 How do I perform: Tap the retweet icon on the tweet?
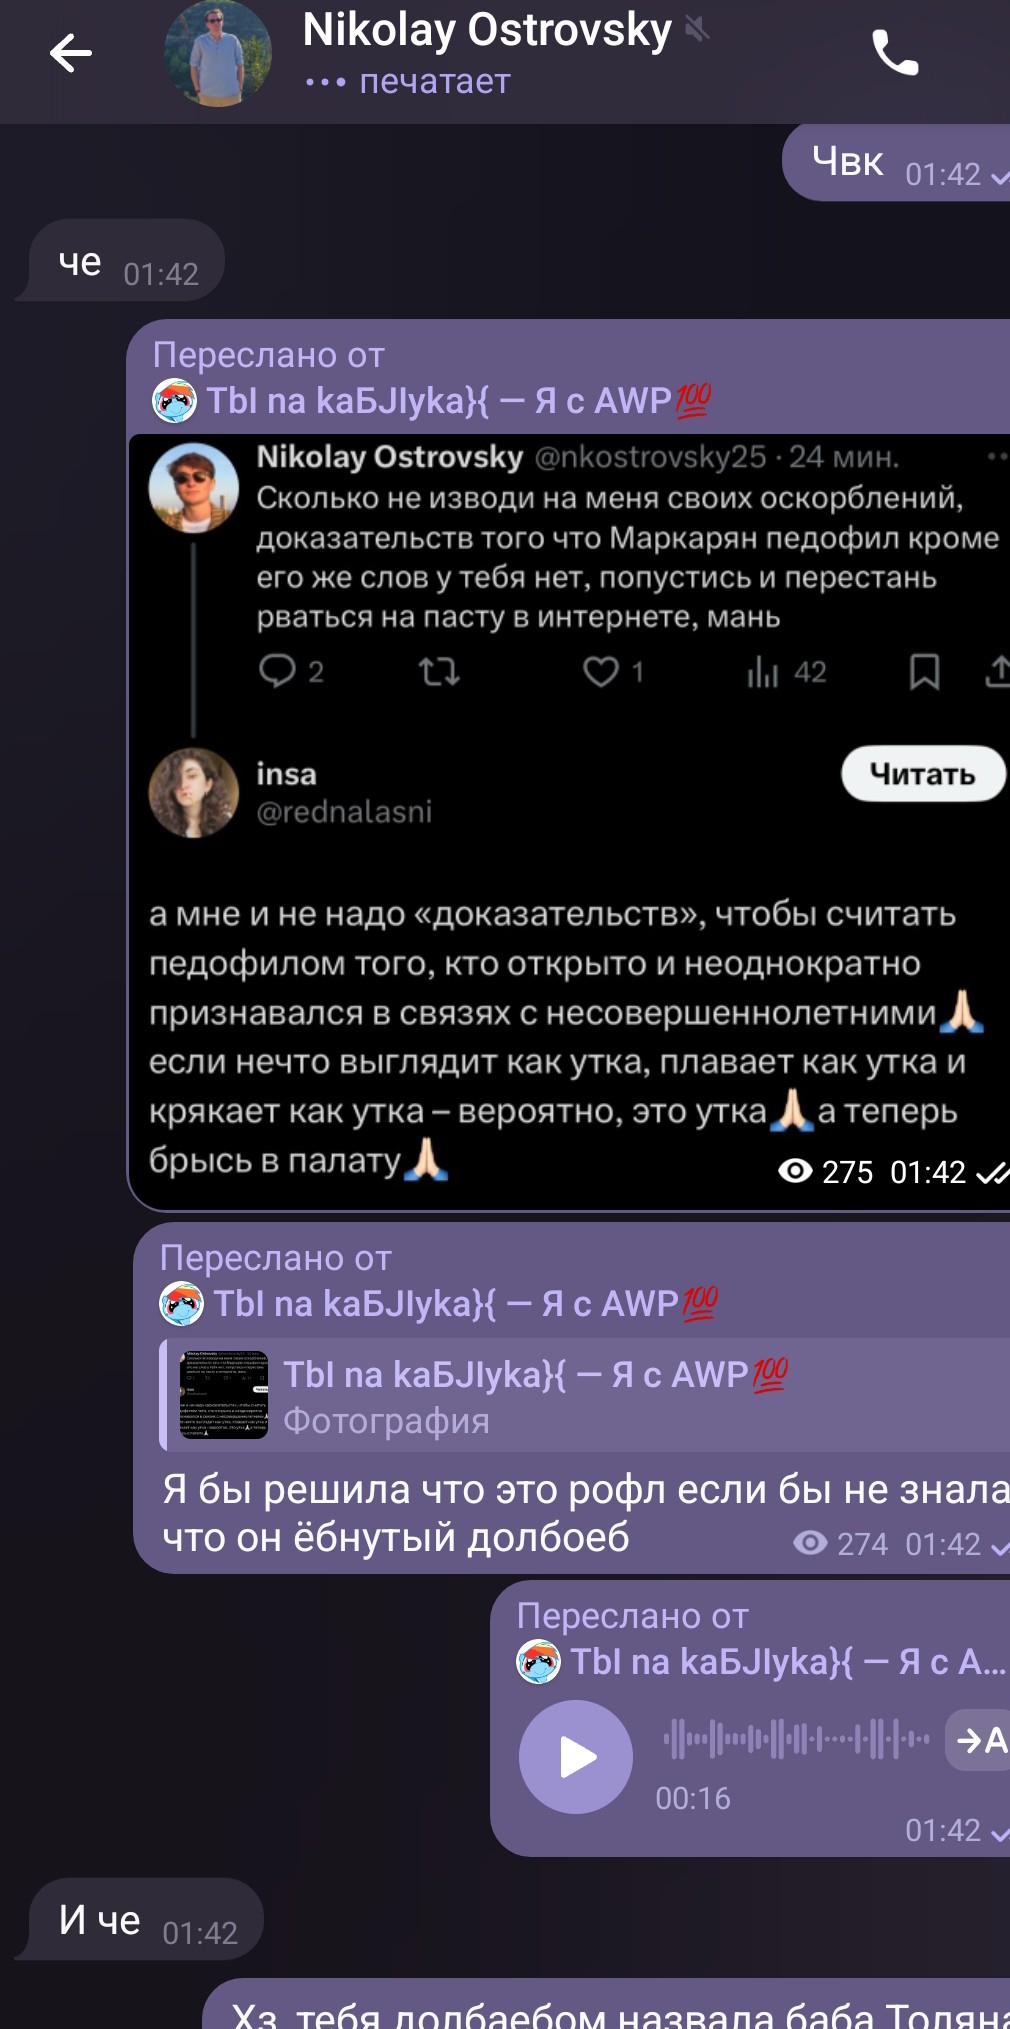click(x=439, y=671)
